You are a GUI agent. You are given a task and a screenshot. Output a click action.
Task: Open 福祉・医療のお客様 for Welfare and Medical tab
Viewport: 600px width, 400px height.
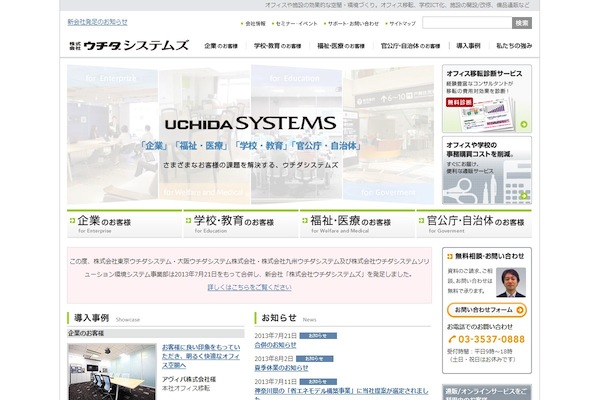tap(357, 224)
